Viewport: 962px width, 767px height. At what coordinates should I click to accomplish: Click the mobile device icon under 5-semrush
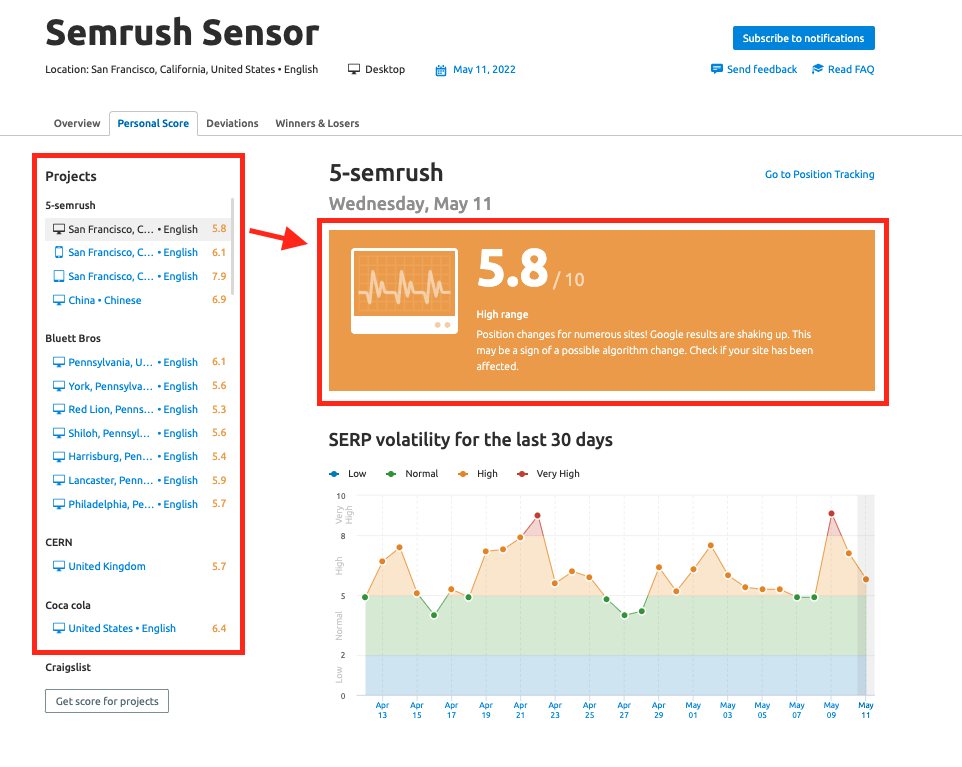[x=58, y=253]
